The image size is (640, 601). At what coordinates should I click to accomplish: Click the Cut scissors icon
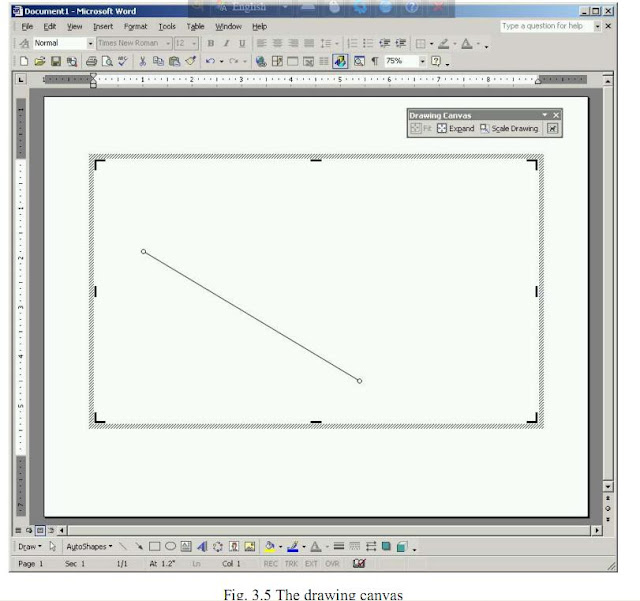click(x=142, y=61)
